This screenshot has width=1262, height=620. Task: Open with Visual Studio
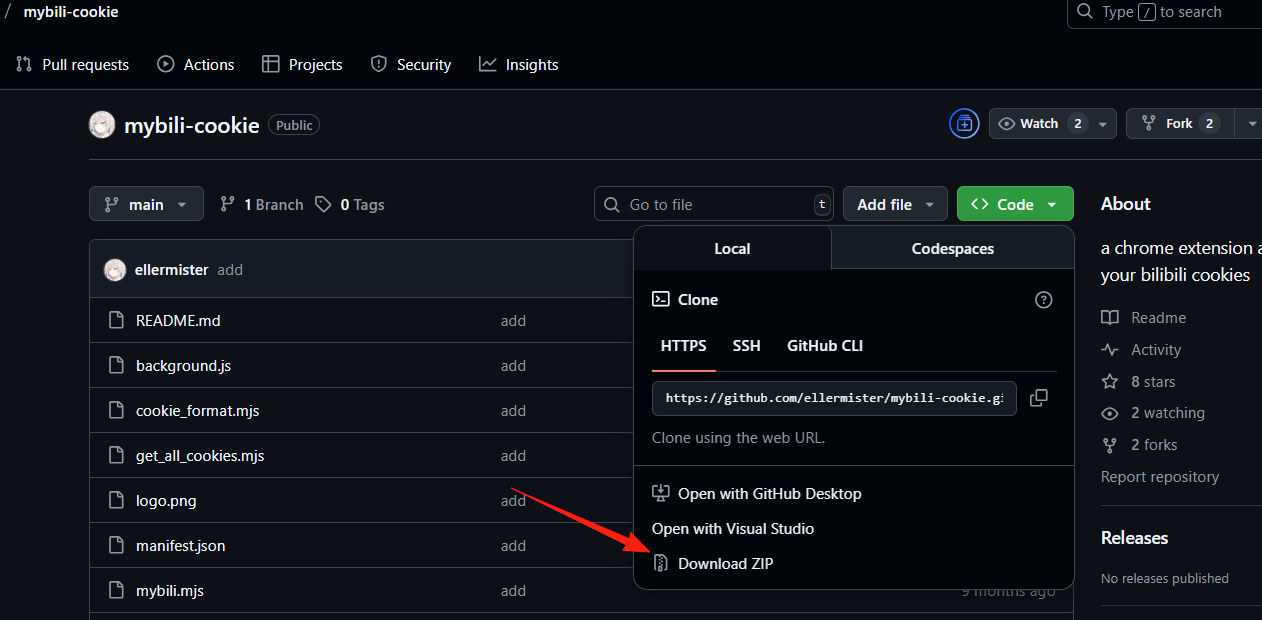click(x=733, y=529)
